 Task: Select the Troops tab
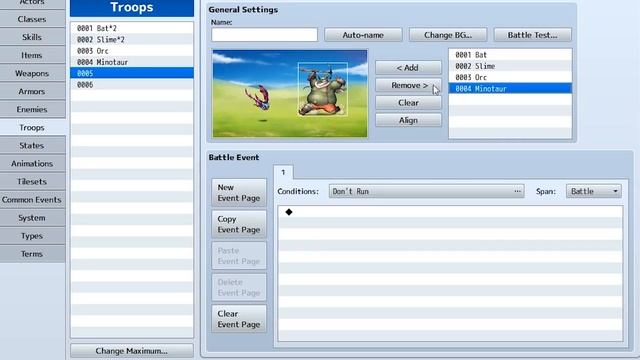pos(32,127)
